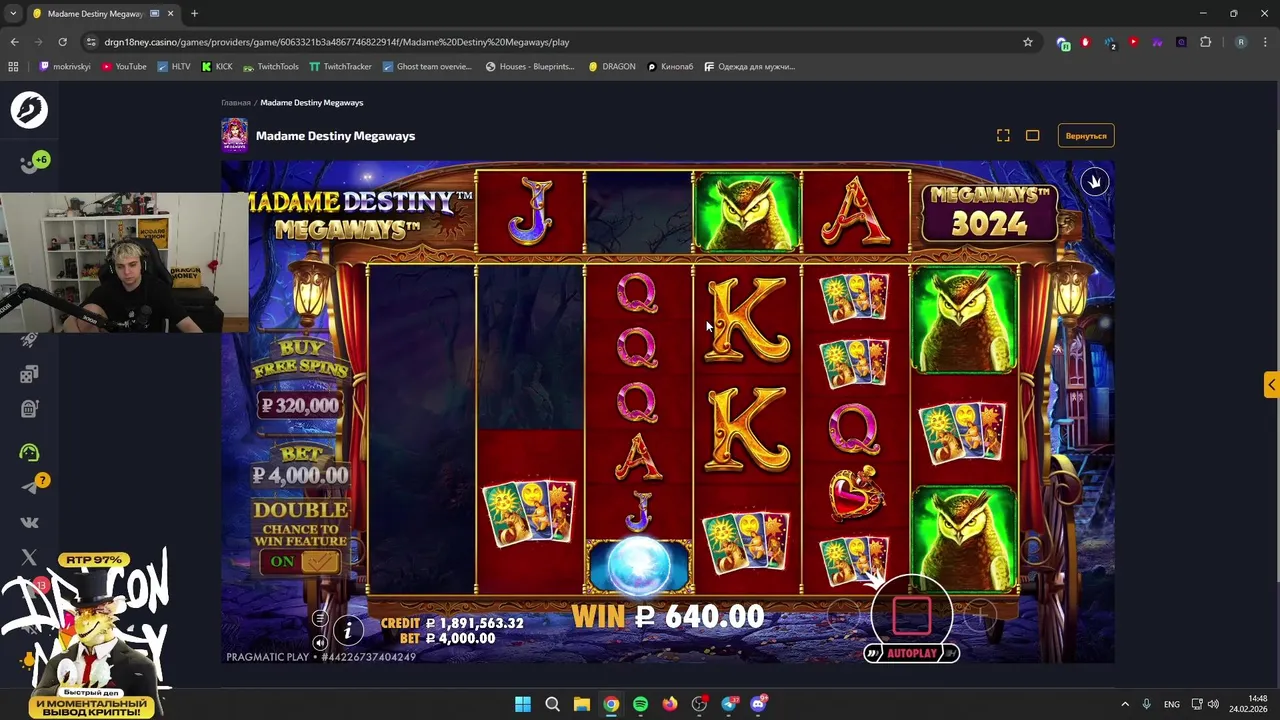Screen dimensions: 1280x720
Task: Open the Chrome extensions puzzle icon
Action: [x=1205, y=42]
